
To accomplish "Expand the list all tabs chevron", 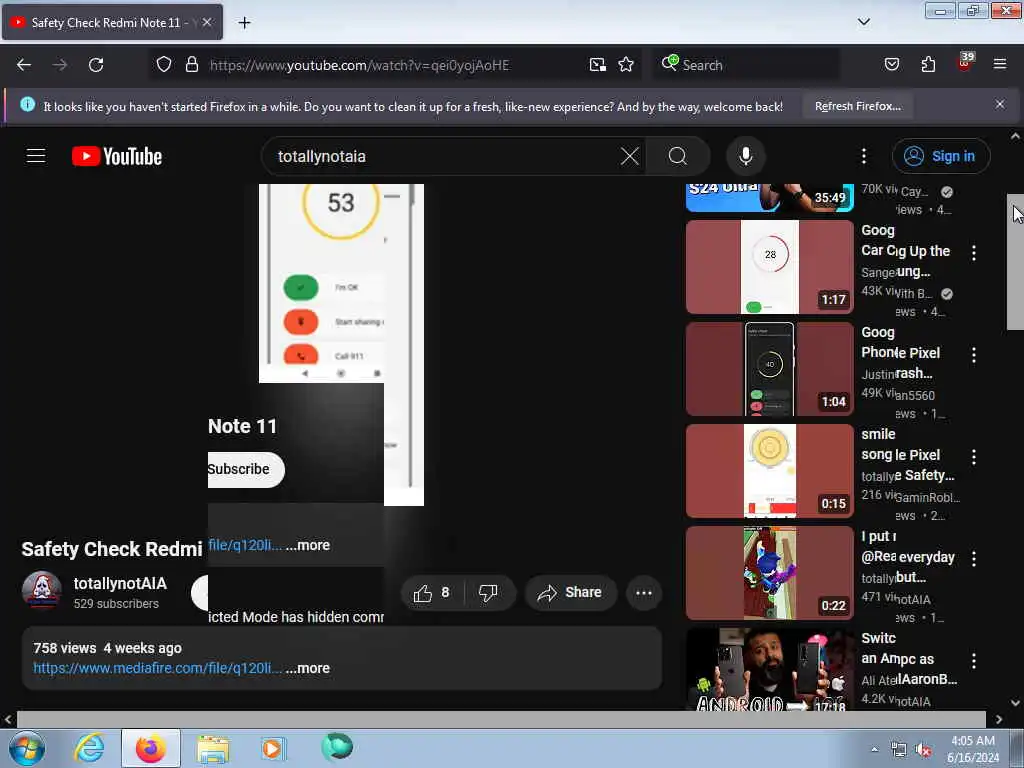I will [863, 22].
